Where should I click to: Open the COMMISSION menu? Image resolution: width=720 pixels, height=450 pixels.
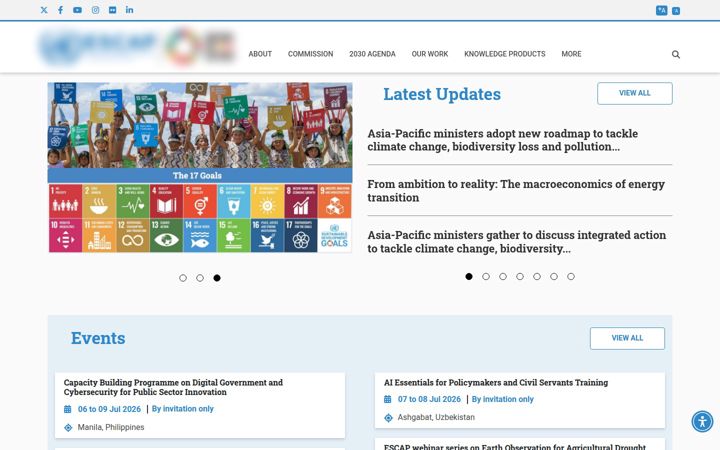[x=310, y=54]
